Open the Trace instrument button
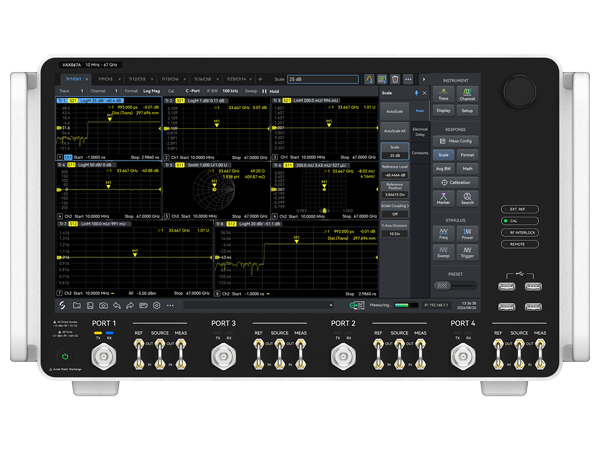The image size is (600, 450). (443, 94)
